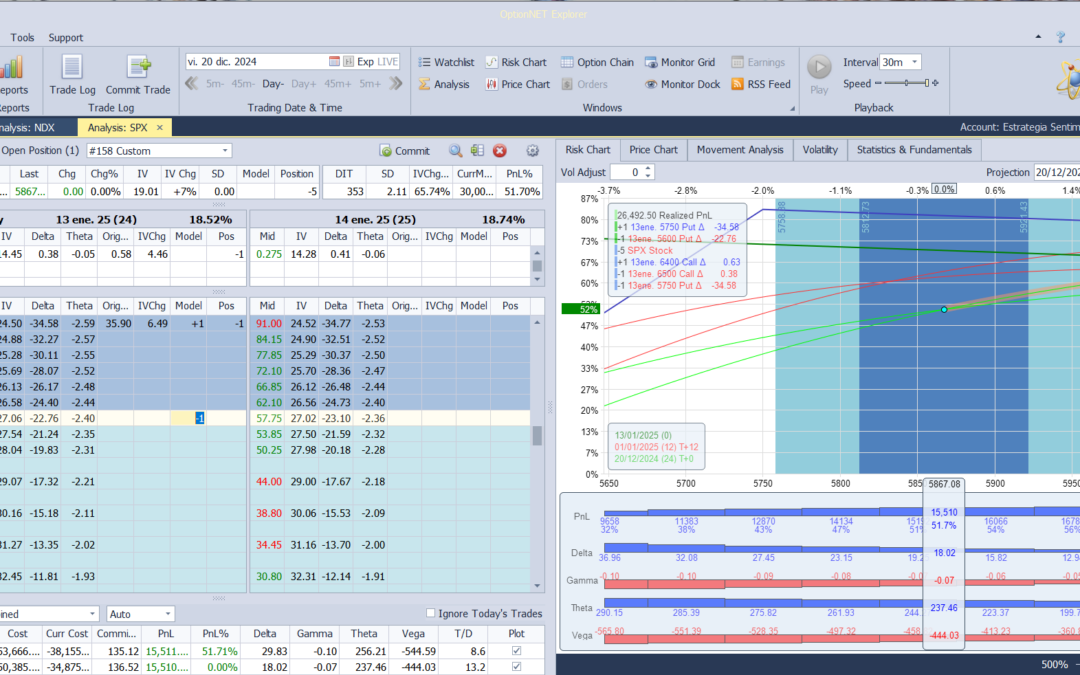Click the 13/01/2025 (0) legend entry
The height and width of the screenshot is (675, 1080).
[643, 435]
